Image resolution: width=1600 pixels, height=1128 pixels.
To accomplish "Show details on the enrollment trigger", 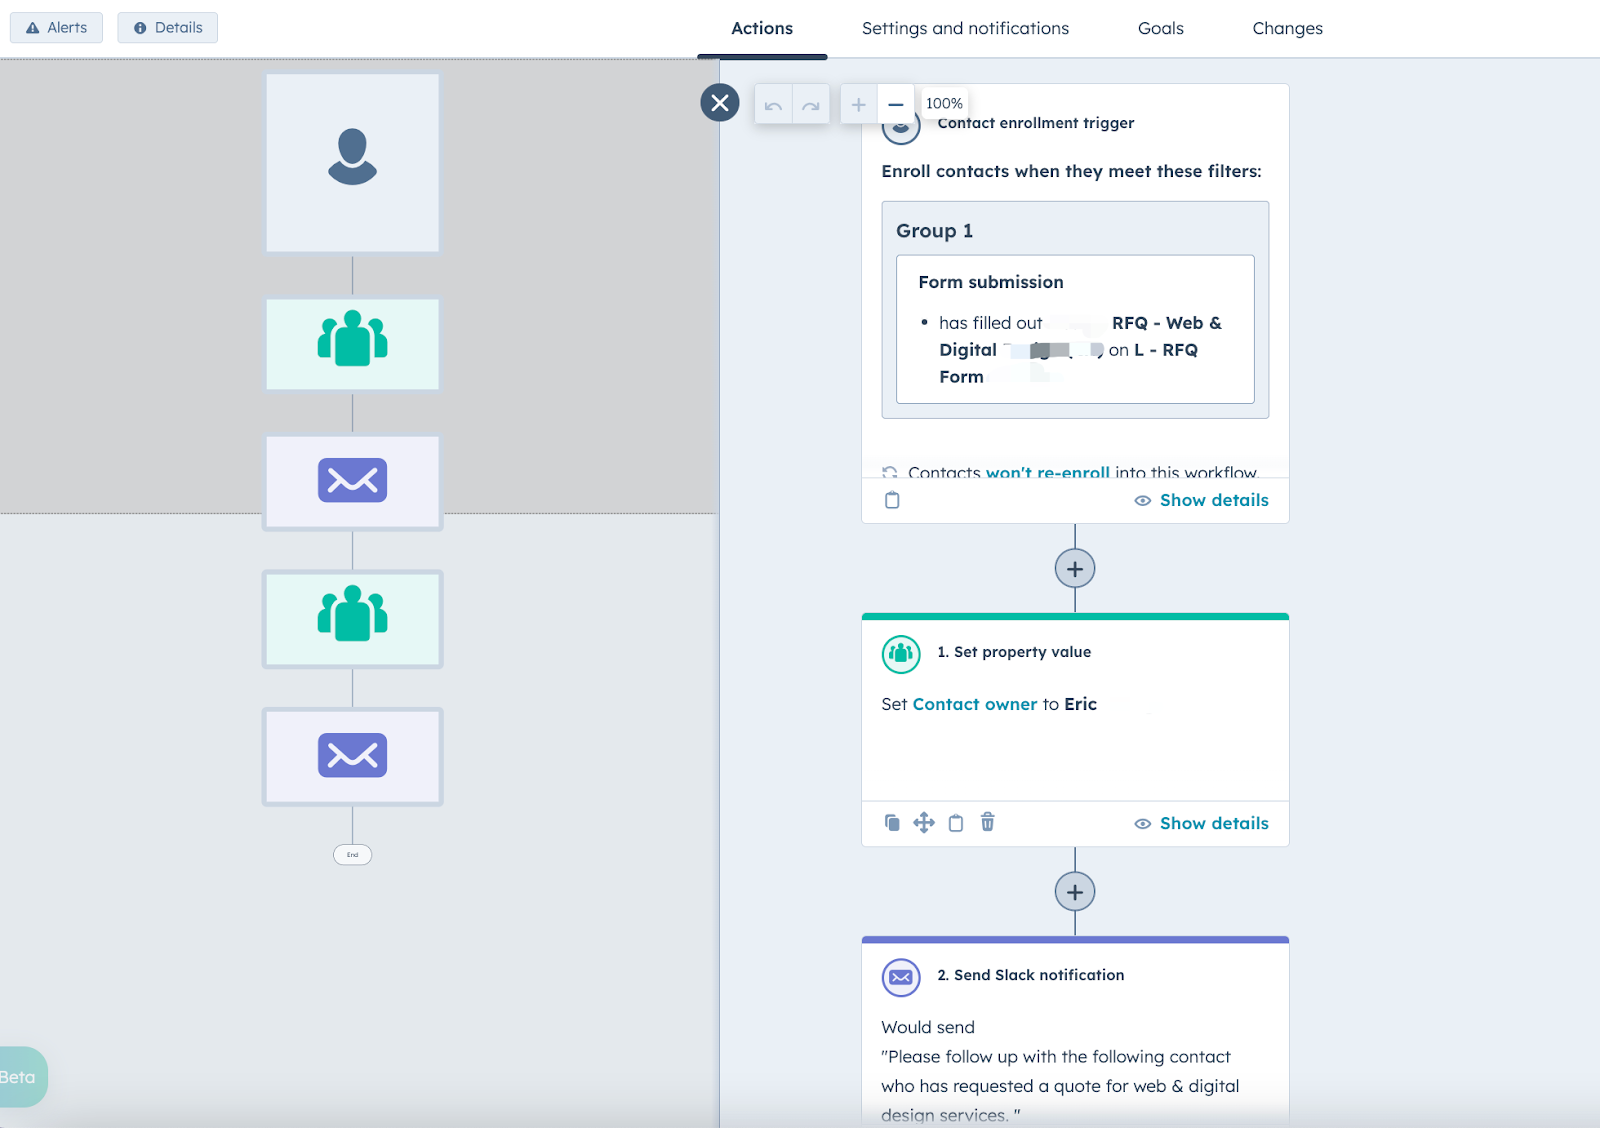I will tap(1213, 500).
